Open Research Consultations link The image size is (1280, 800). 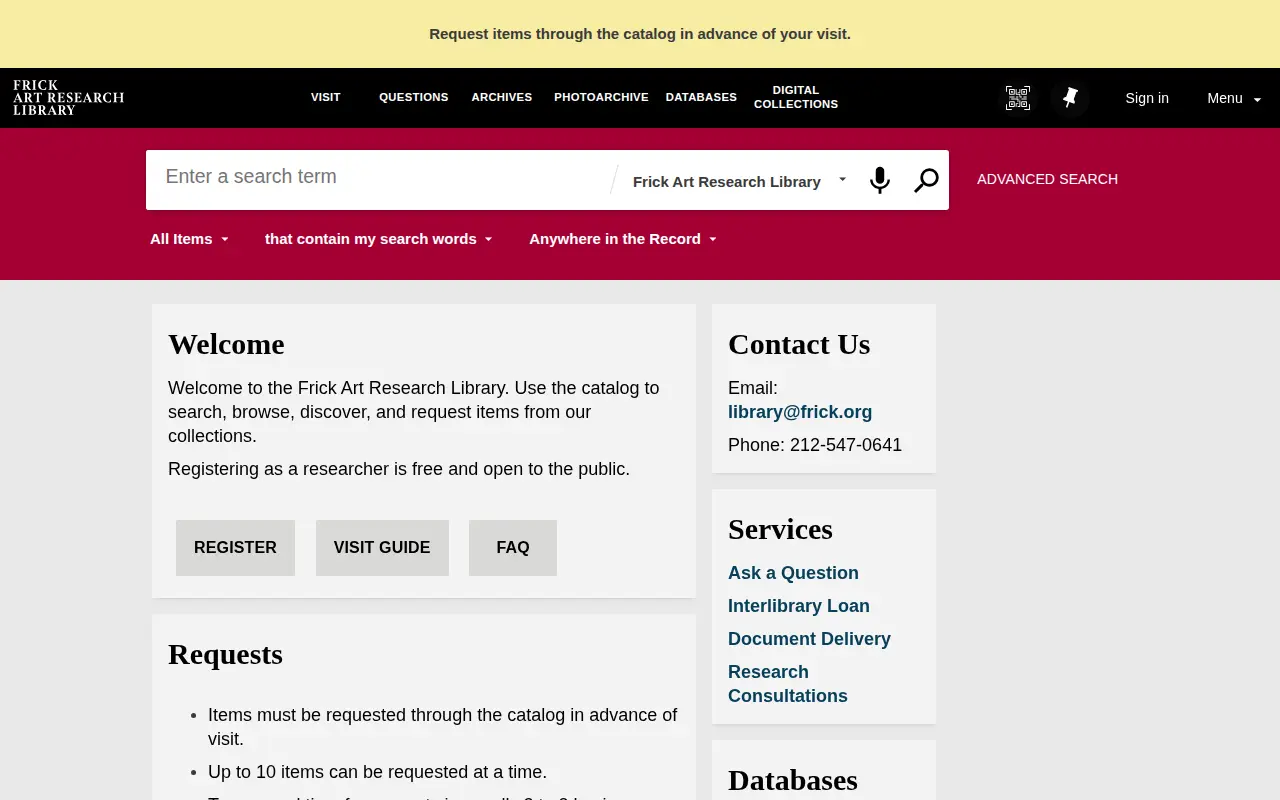[788, 684]
